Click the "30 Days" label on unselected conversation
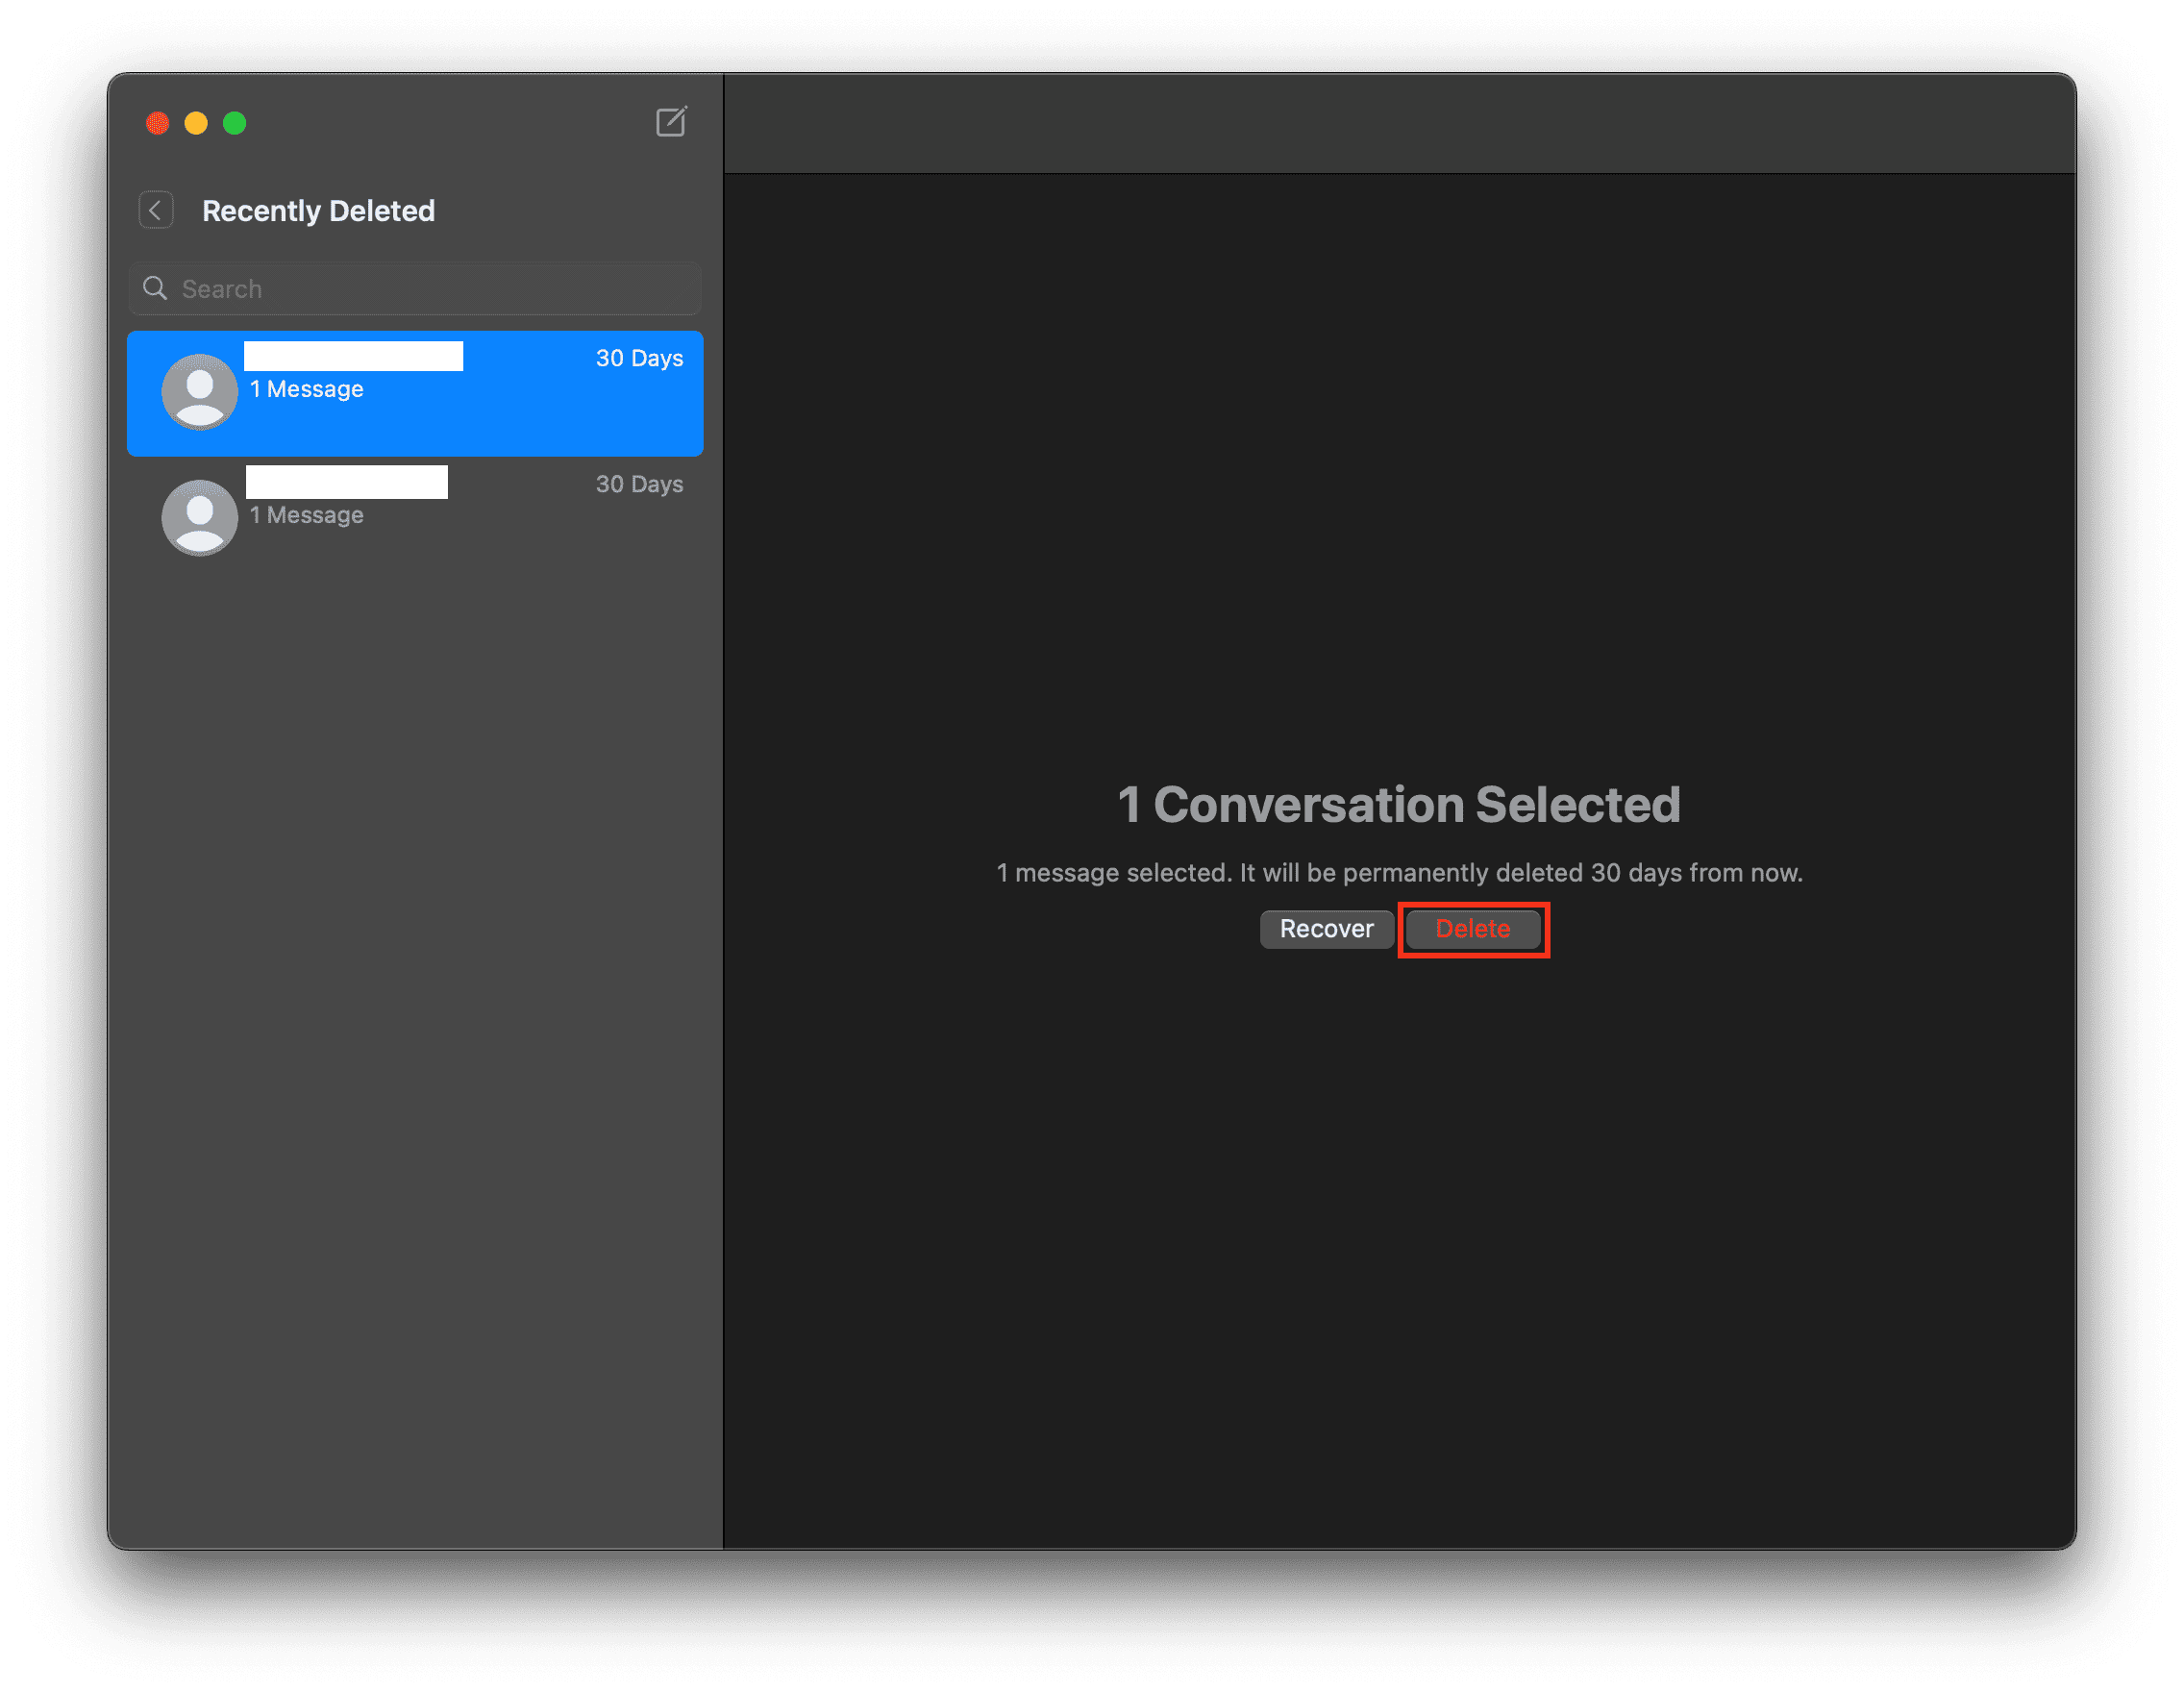 point(639,484)
